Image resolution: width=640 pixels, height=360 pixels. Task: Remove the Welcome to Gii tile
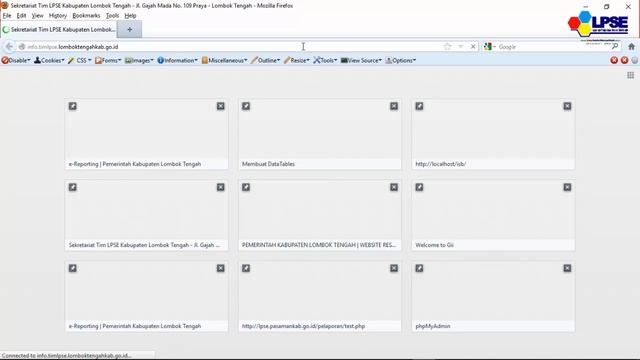[567, 187]
